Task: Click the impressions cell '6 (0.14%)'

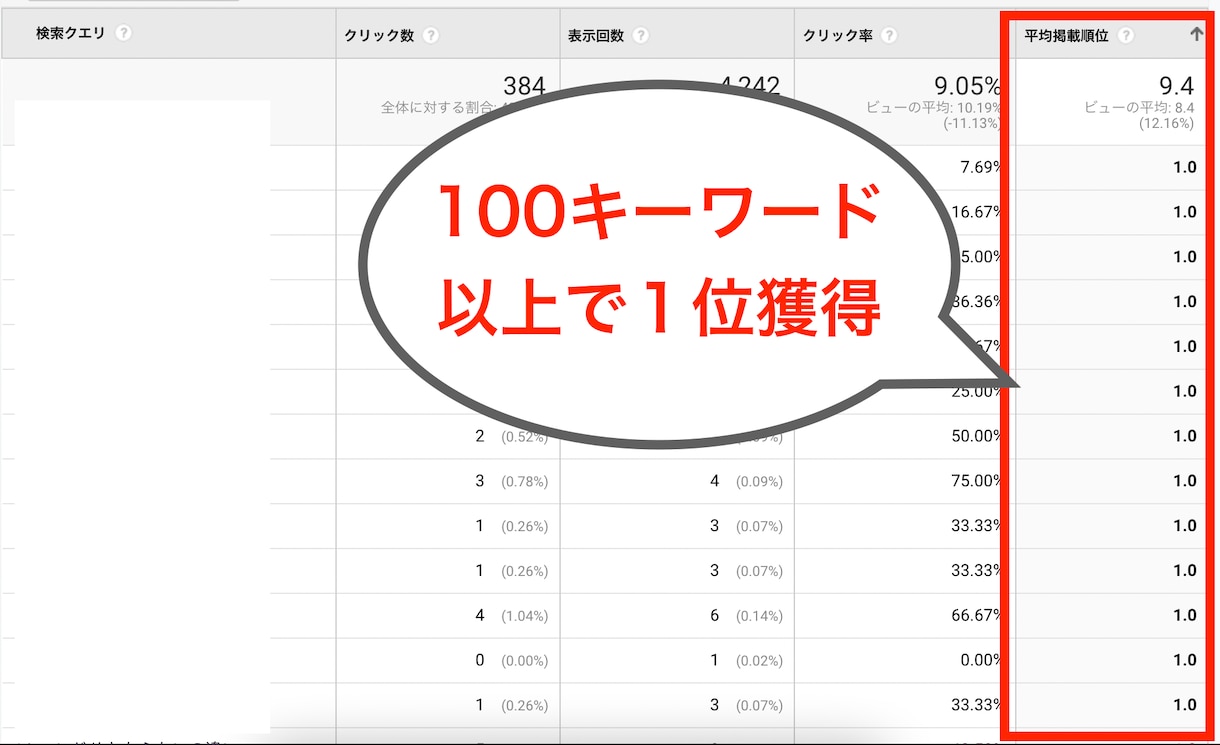Action: tap(746, 615)
